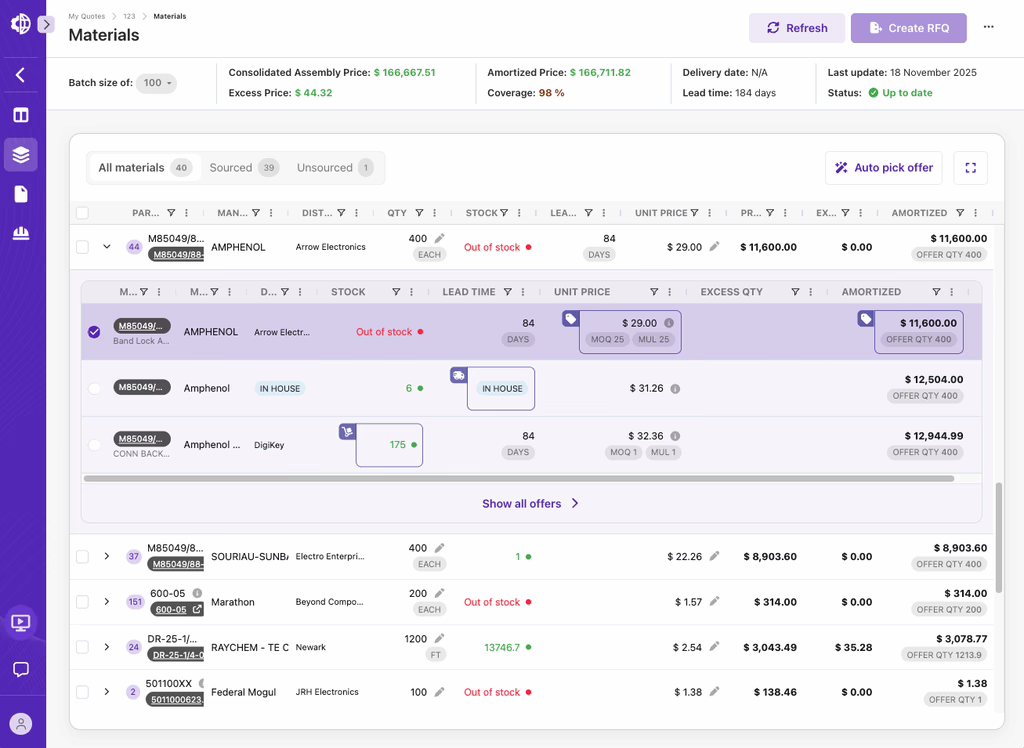Click the document icon in sidebar
This screenshot has height=748, width=1024.
pos(21,194)
